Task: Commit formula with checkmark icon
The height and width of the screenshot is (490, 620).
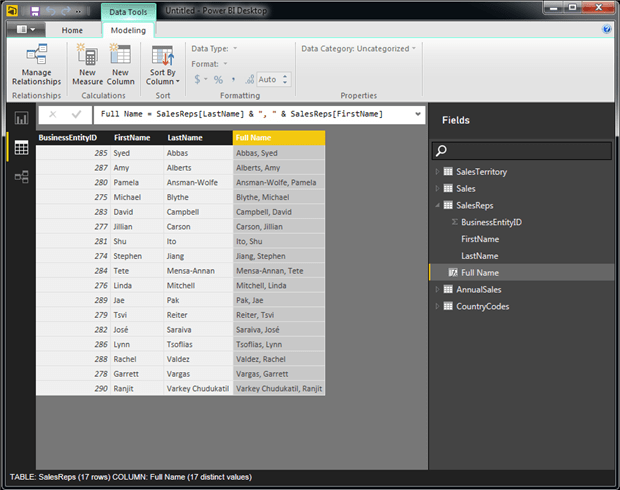Action: [x=76, y=114]
